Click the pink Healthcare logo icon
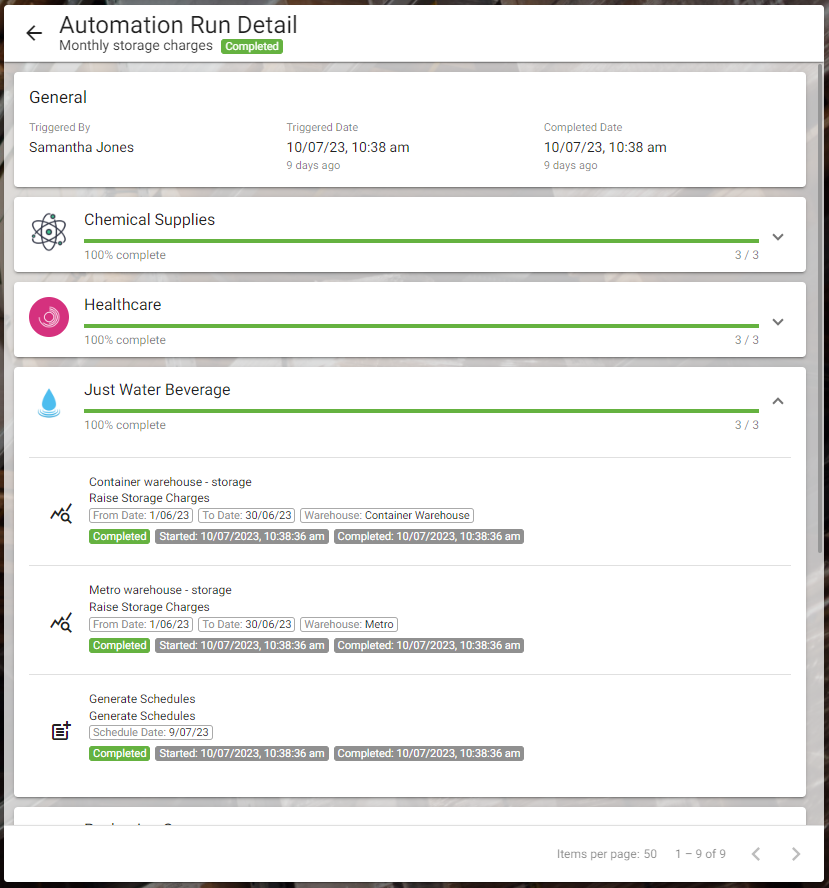 pos(49,317)
